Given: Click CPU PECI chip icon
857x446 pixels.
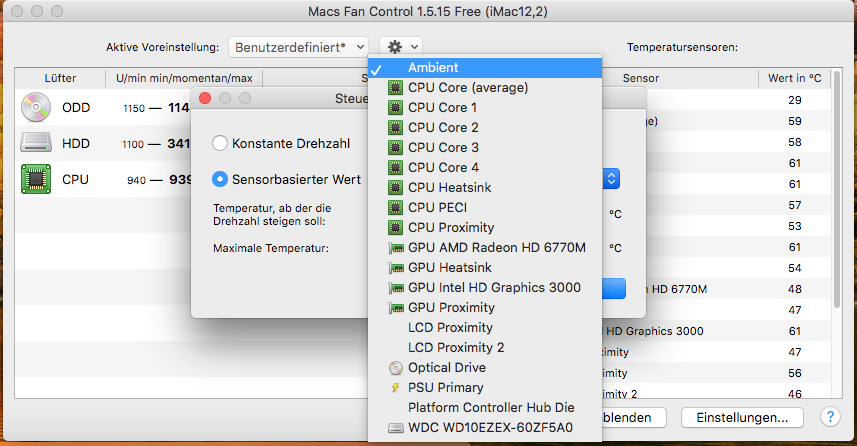Looking at the screenshot, I should [395, 208].
